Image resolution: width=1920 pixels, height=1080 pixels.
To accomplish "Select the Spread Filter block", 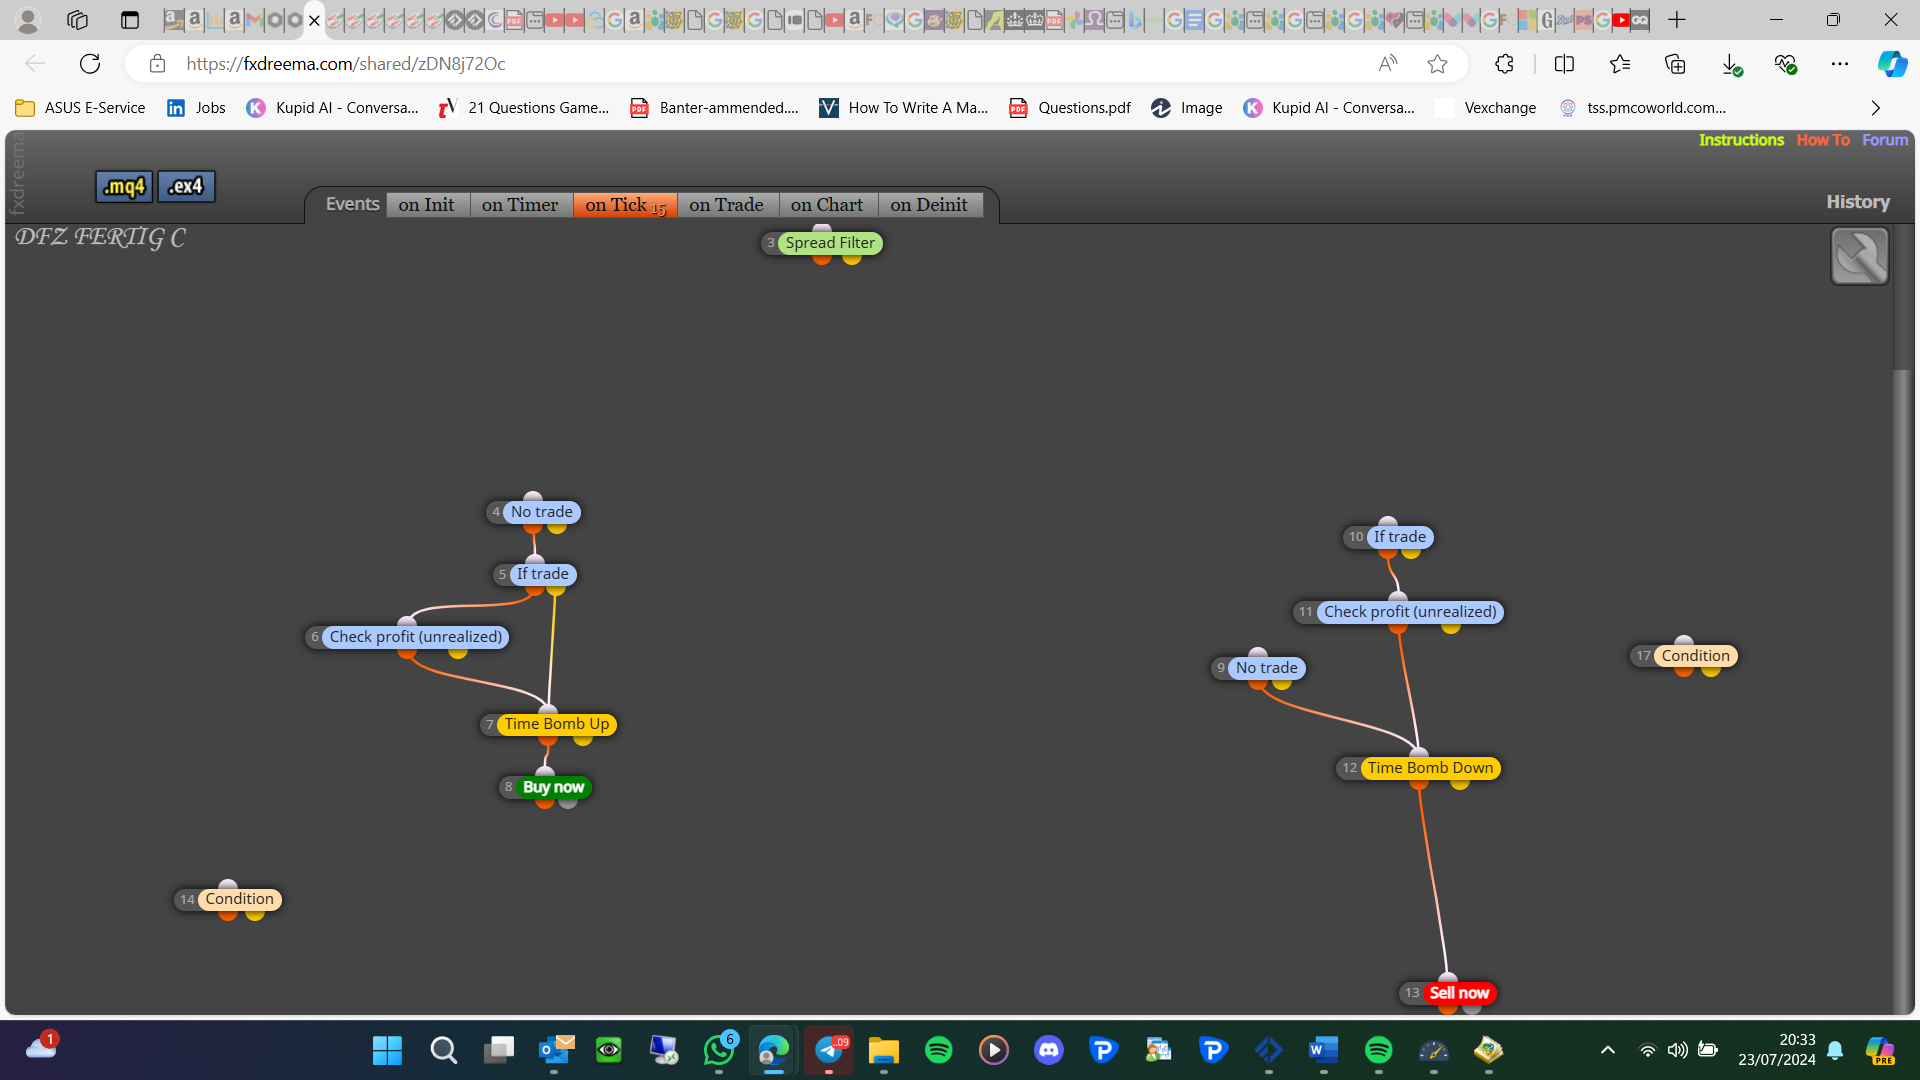I will (x=830, y=243).
